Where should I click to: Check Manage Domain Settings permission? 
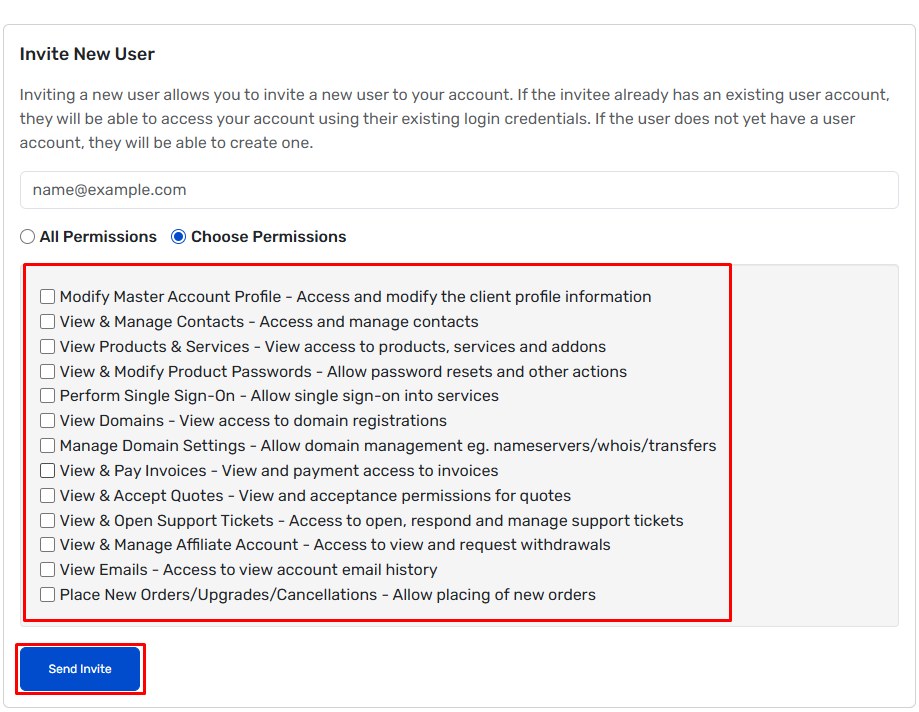pyautogui.click(x=47, y=445)
